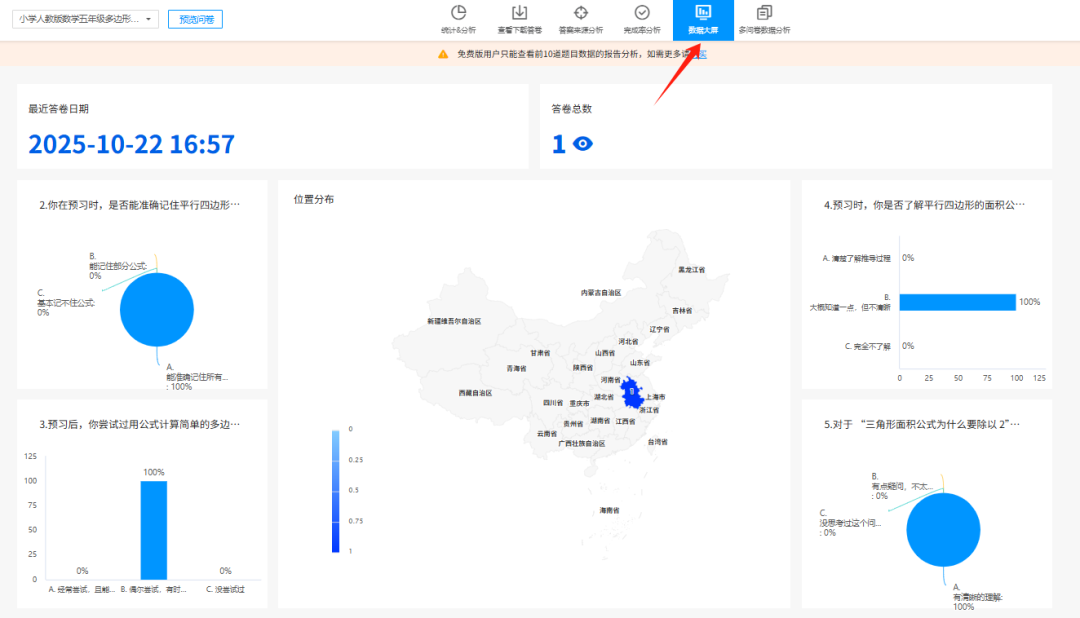Click the blue pie chart for question 2
Viewport: 1080px width, 618px height.
click(x=155, y=310)
